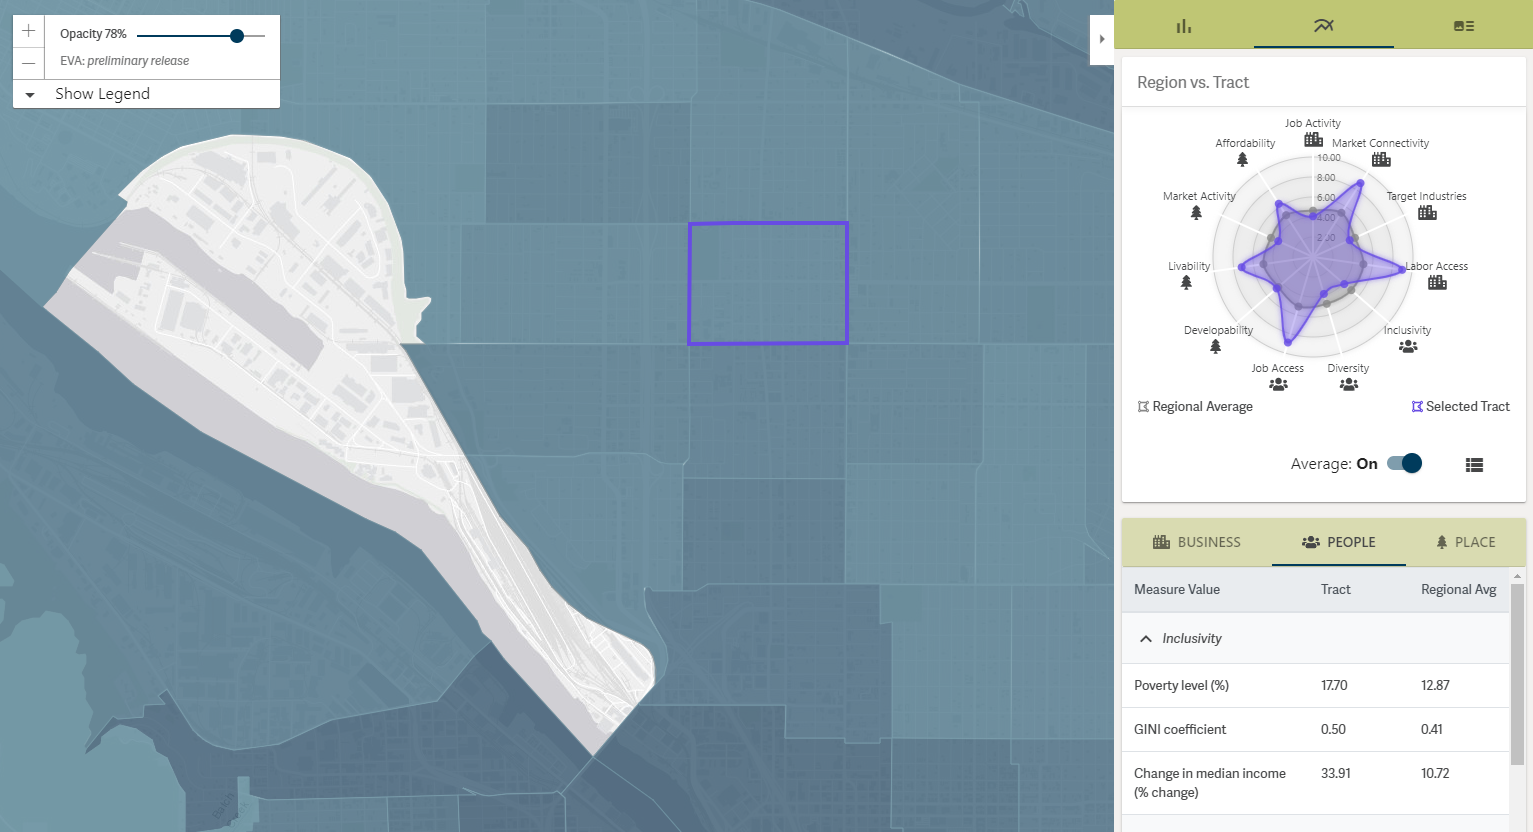This screenshot has height=832, width=1533.
Task: Open the card list view tab
Action: [1463, 26]
